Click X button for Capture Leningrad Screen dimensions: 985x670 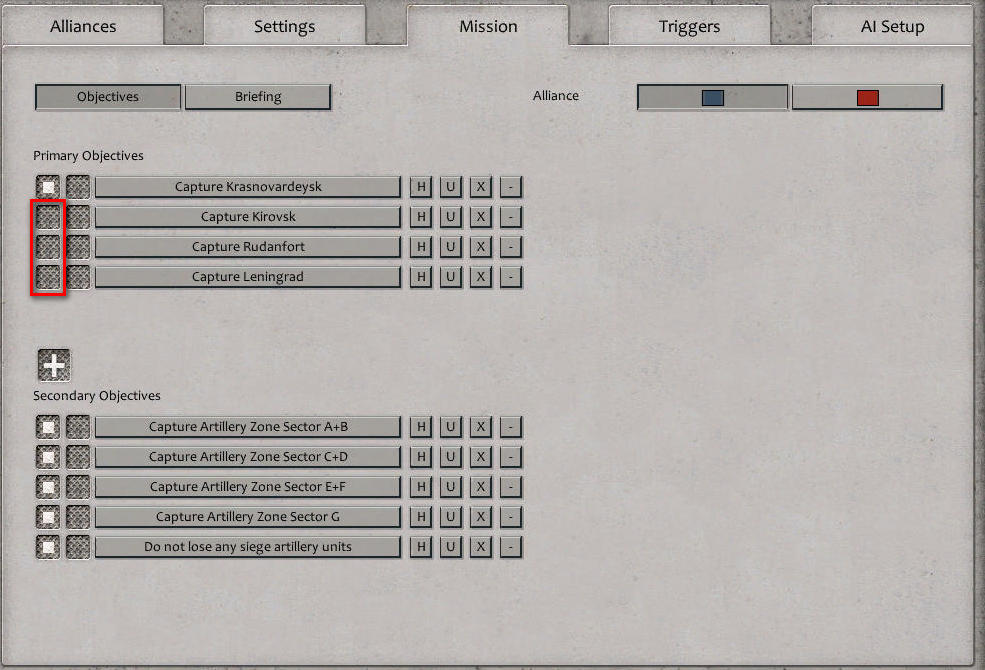pos(481,277)
